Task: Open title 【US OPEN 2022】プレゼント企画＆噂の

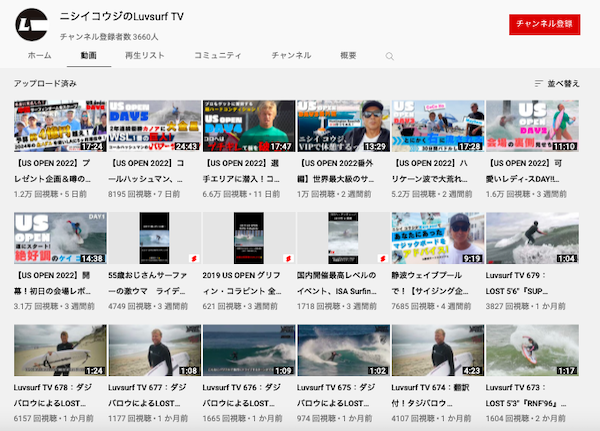Action: (x=52, y=171)
